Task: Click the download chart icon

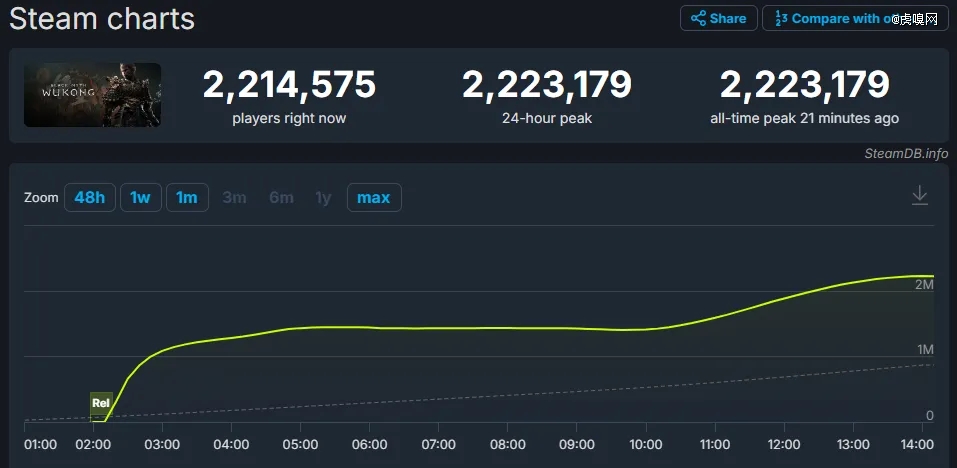Action: (919, 196)
